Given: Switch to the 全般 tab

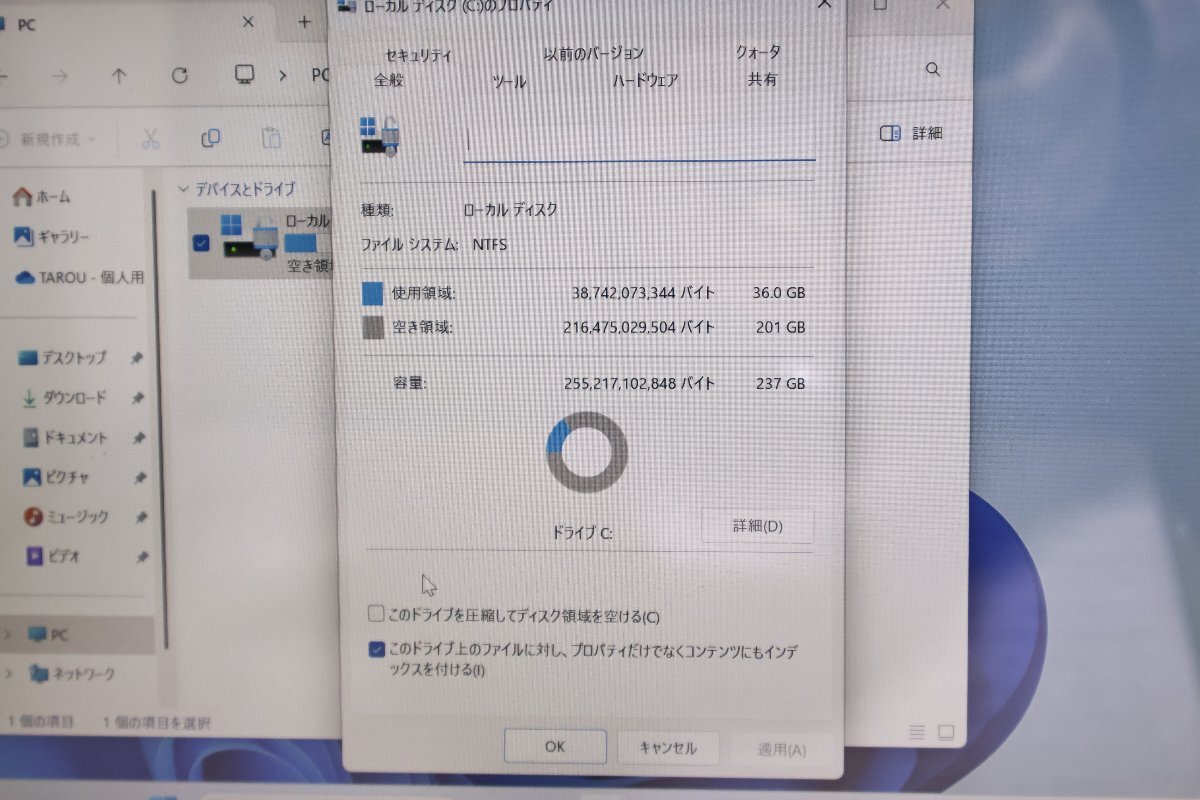Looking at the screenshot, I should (x=388, y=79).
